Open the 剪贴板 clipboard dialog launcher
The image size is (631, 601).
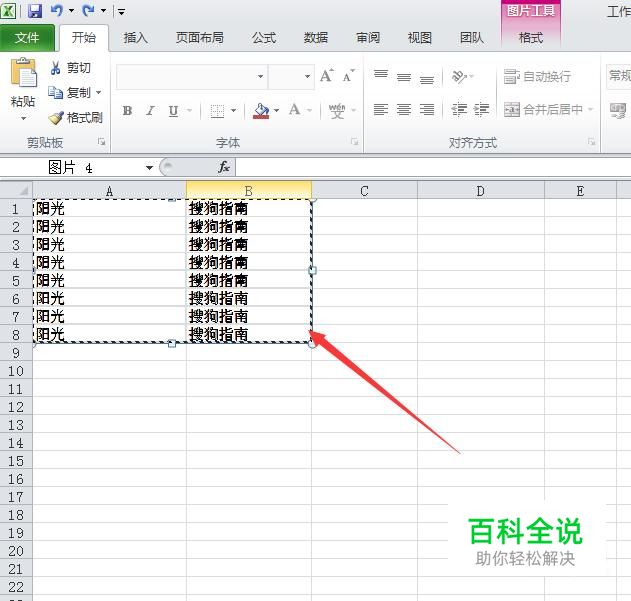click(101, 142)
